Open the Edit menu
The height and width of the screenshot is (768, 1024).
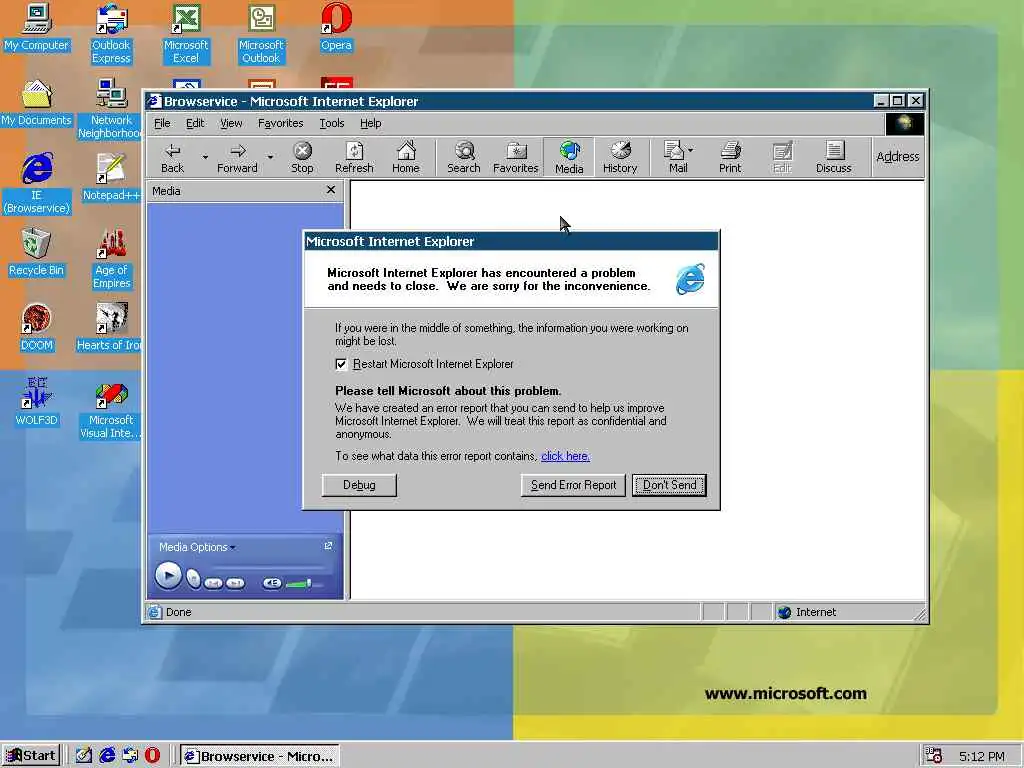pyautogui.click(x=195, y=123)
